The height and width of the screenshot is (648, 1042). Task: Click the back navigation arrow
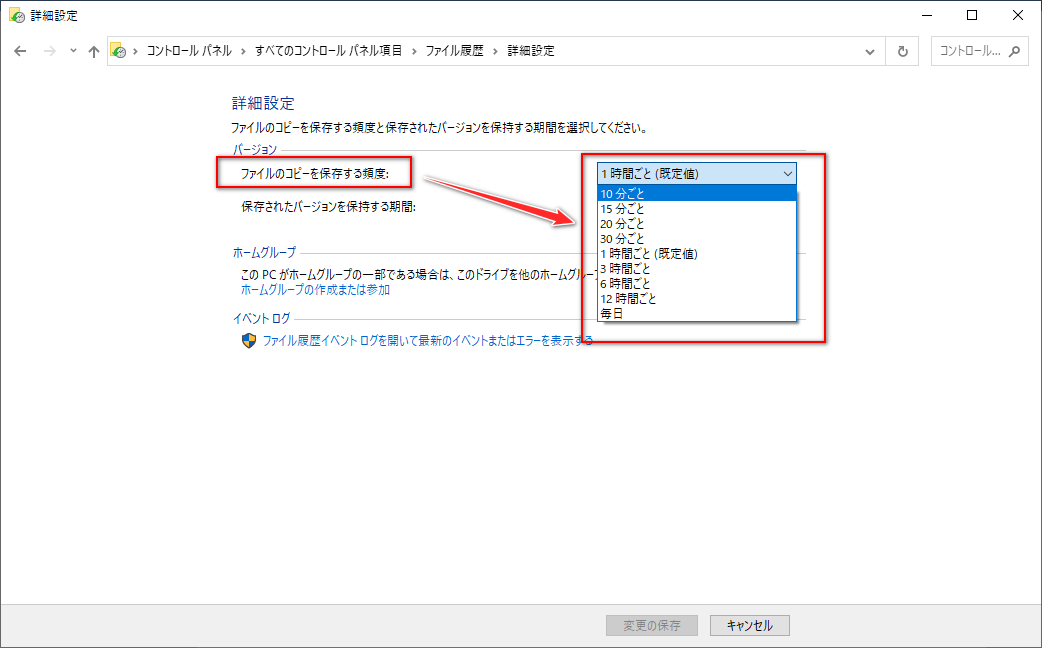click(x=20, y=50)
